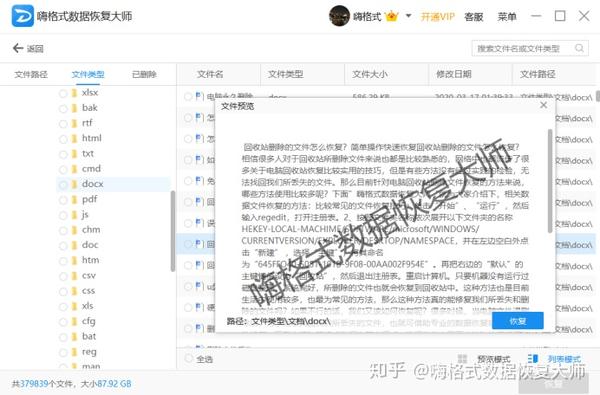This screenshot has height=395, width=600.
Task: Open the 菜单 menu
Action: point(507,17)
